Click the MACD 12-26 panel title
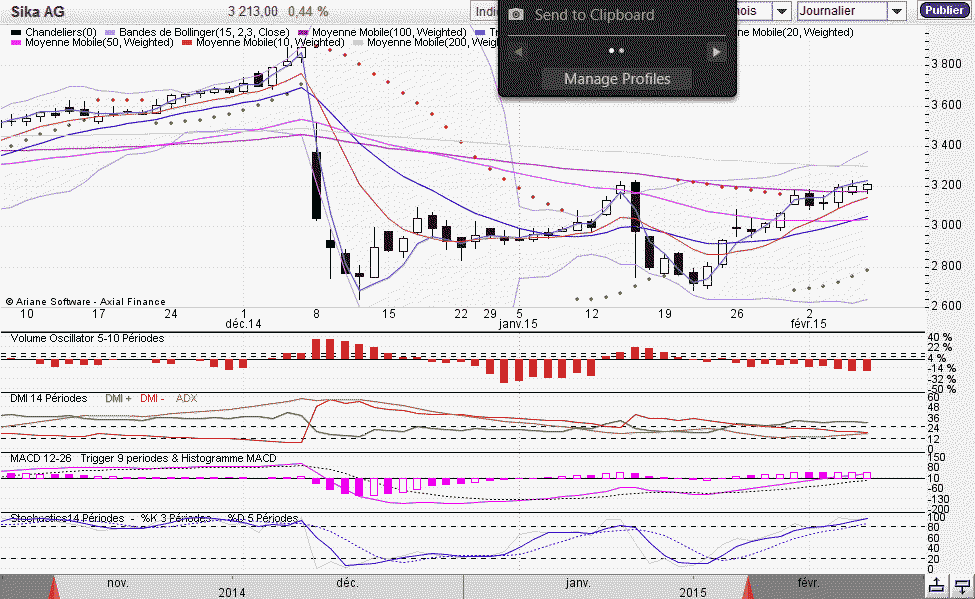 click(x=143, y=458)
